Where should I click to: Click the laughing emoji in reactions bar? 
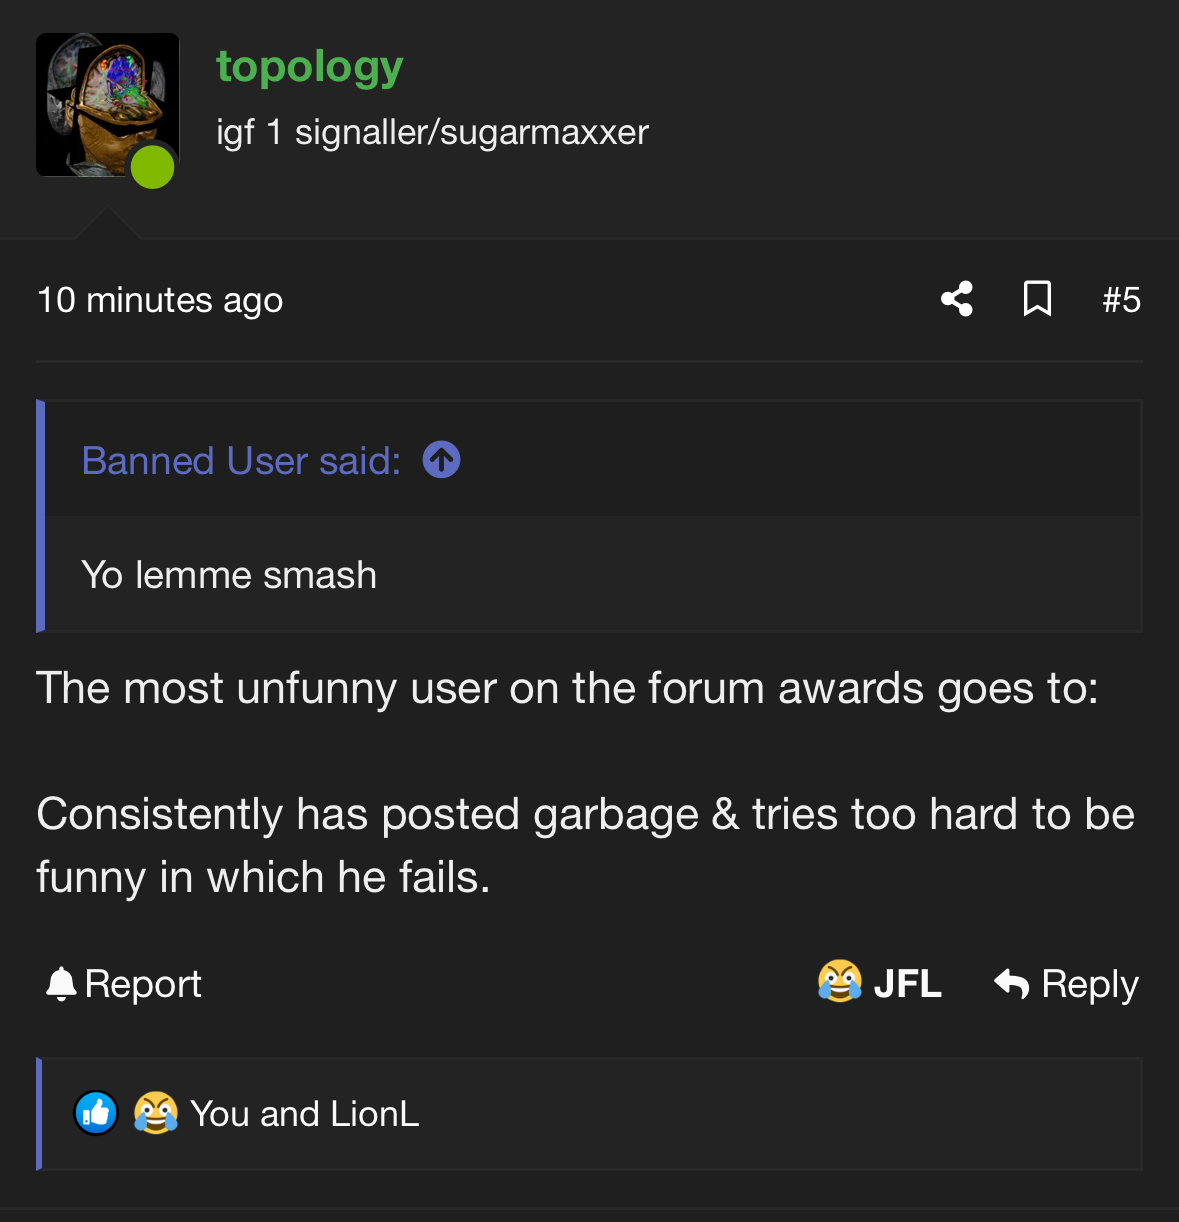pos(155,1113)
